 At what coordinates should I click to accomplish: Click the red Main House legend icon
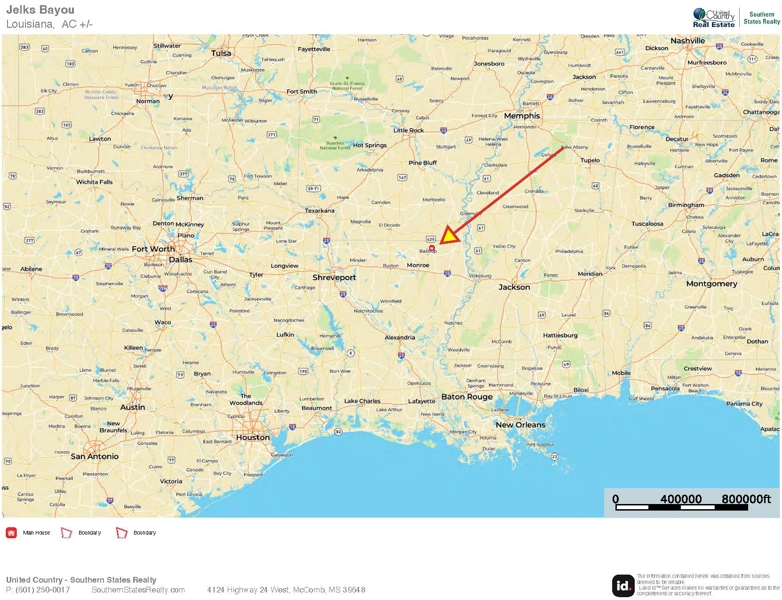[x=11, y=533]
